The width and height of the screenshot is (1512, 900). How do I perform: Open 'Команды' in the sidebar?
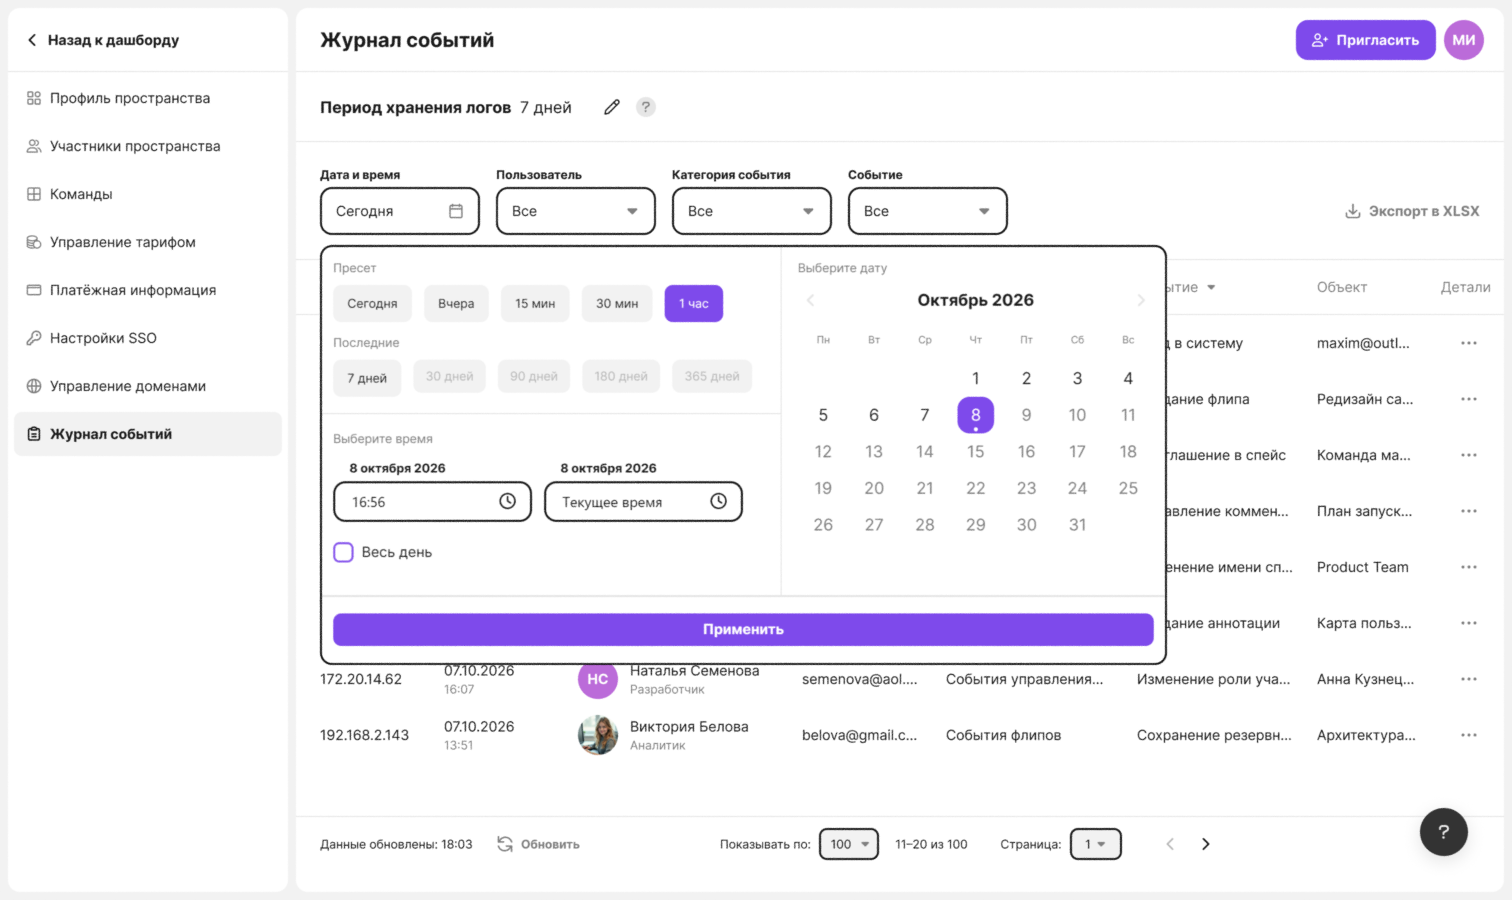click(148, 194)
